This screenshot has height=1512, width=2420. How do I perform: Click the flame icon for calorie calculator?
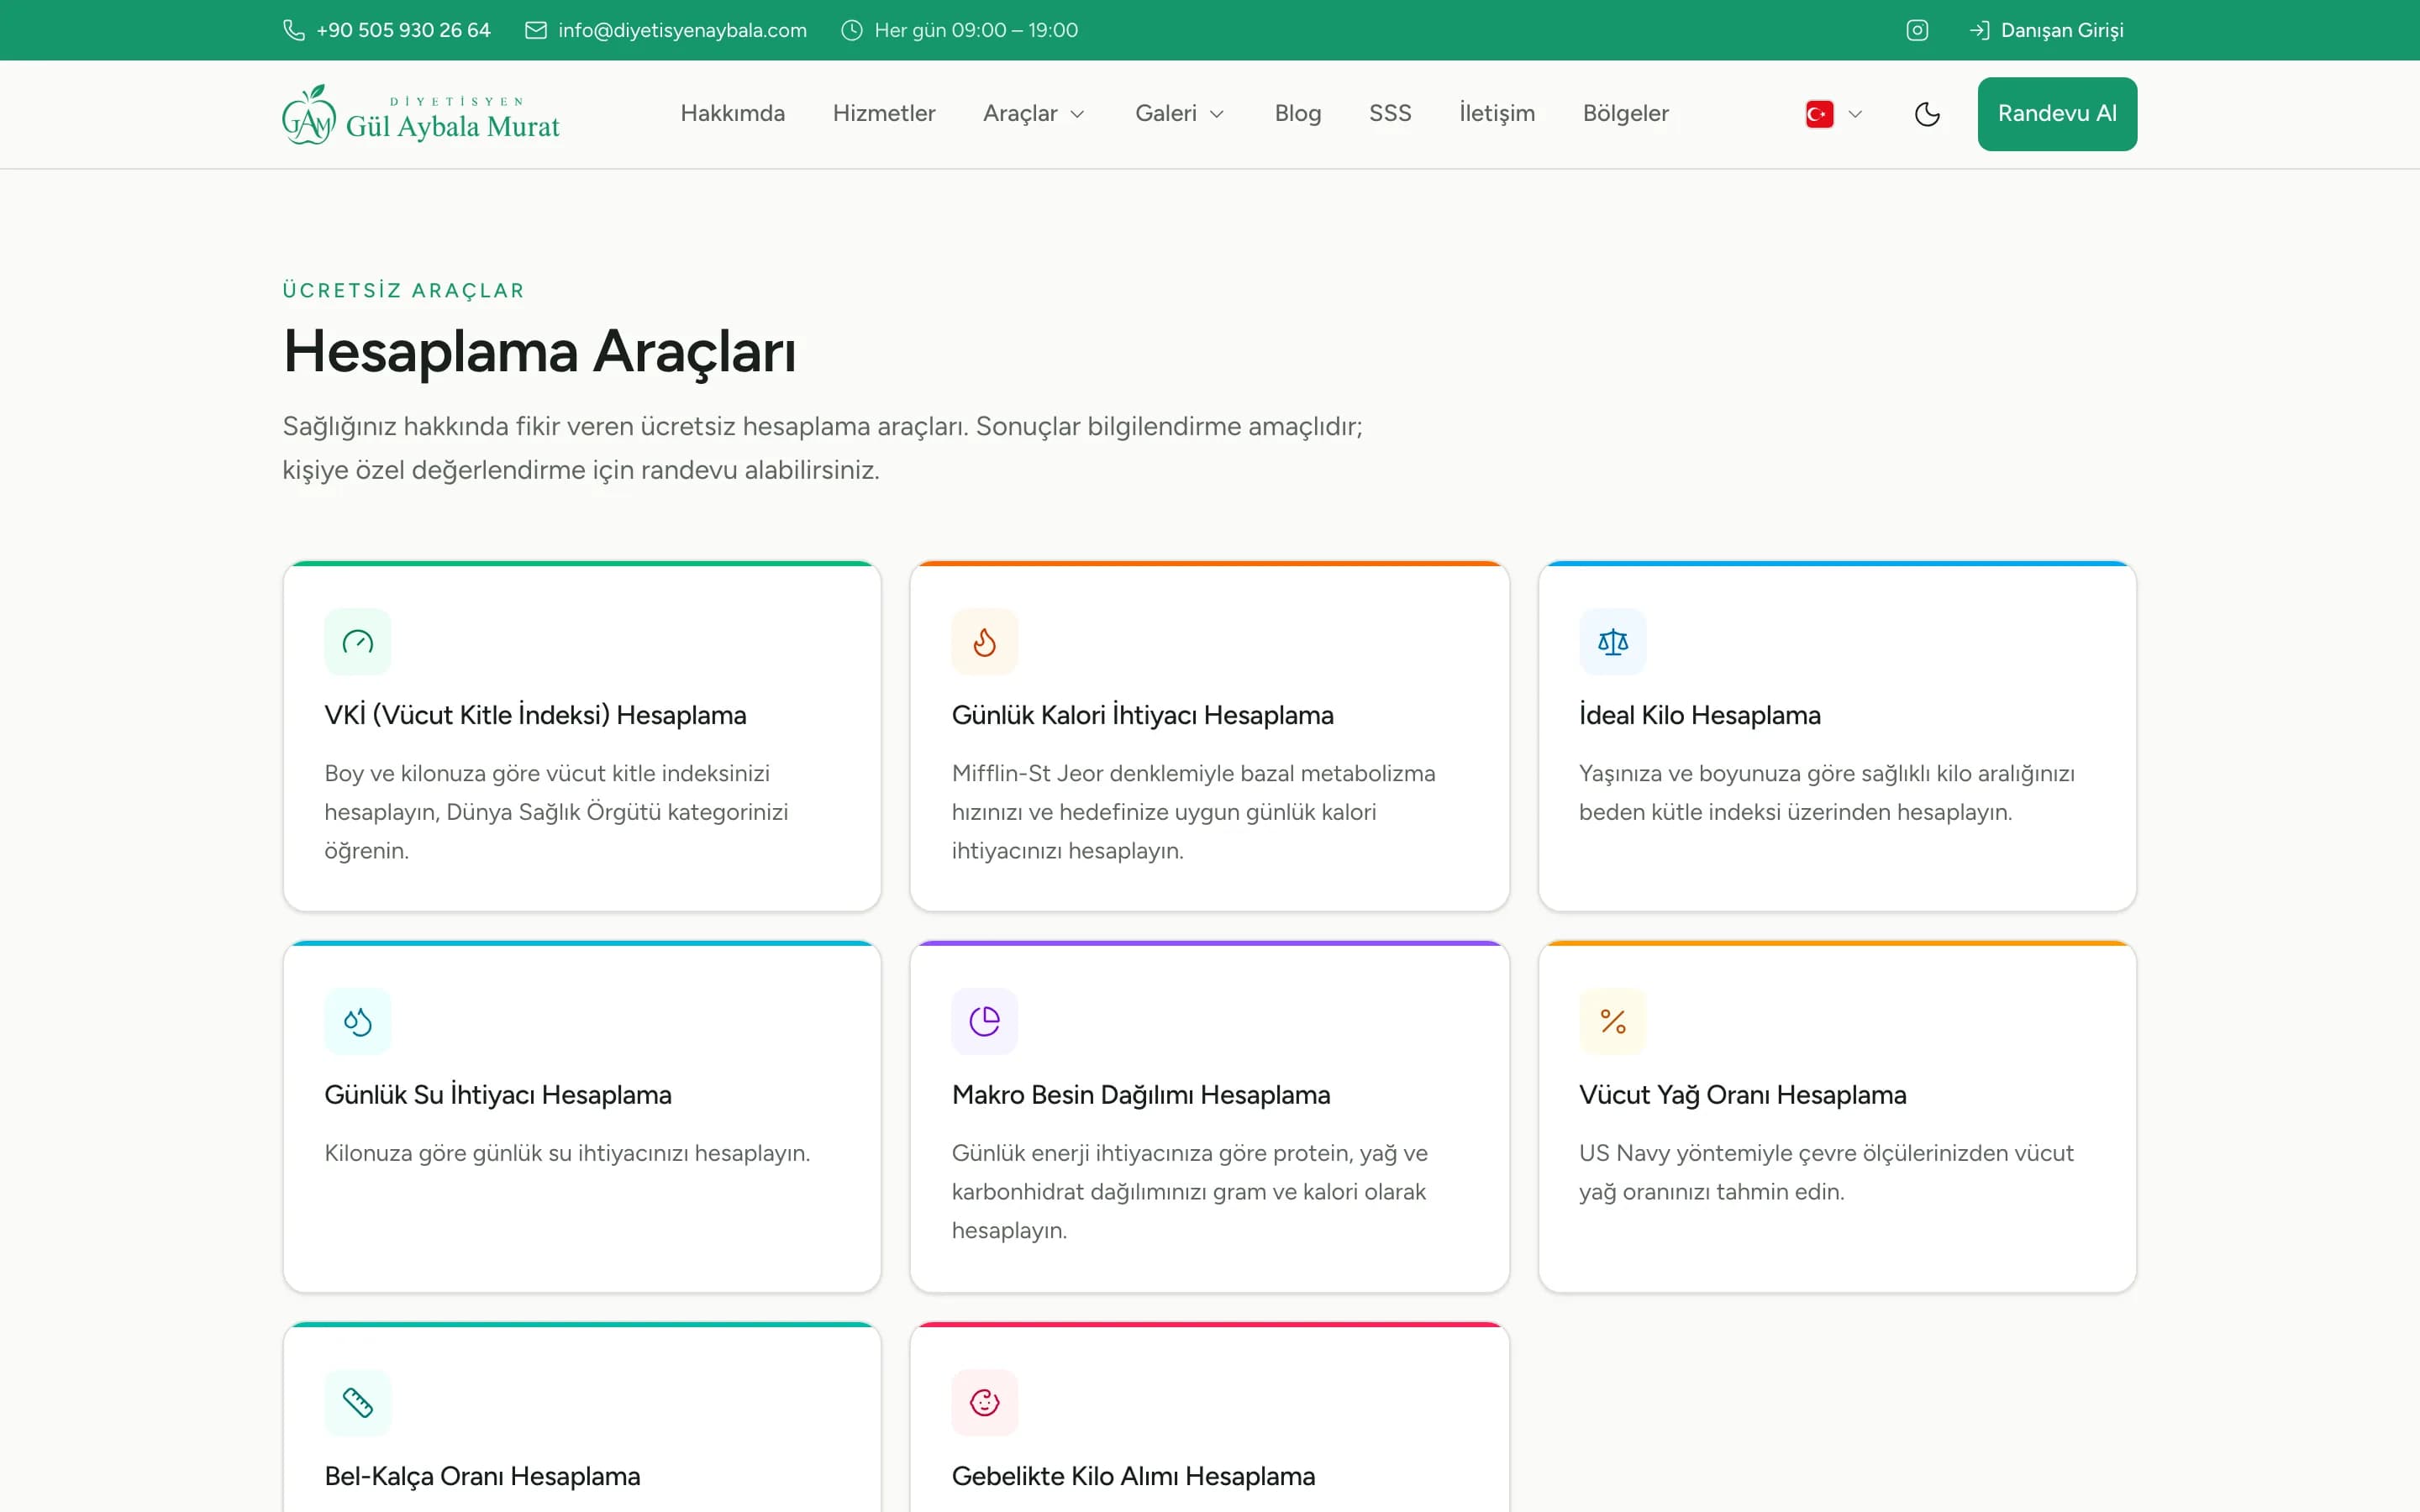[984, 642]
